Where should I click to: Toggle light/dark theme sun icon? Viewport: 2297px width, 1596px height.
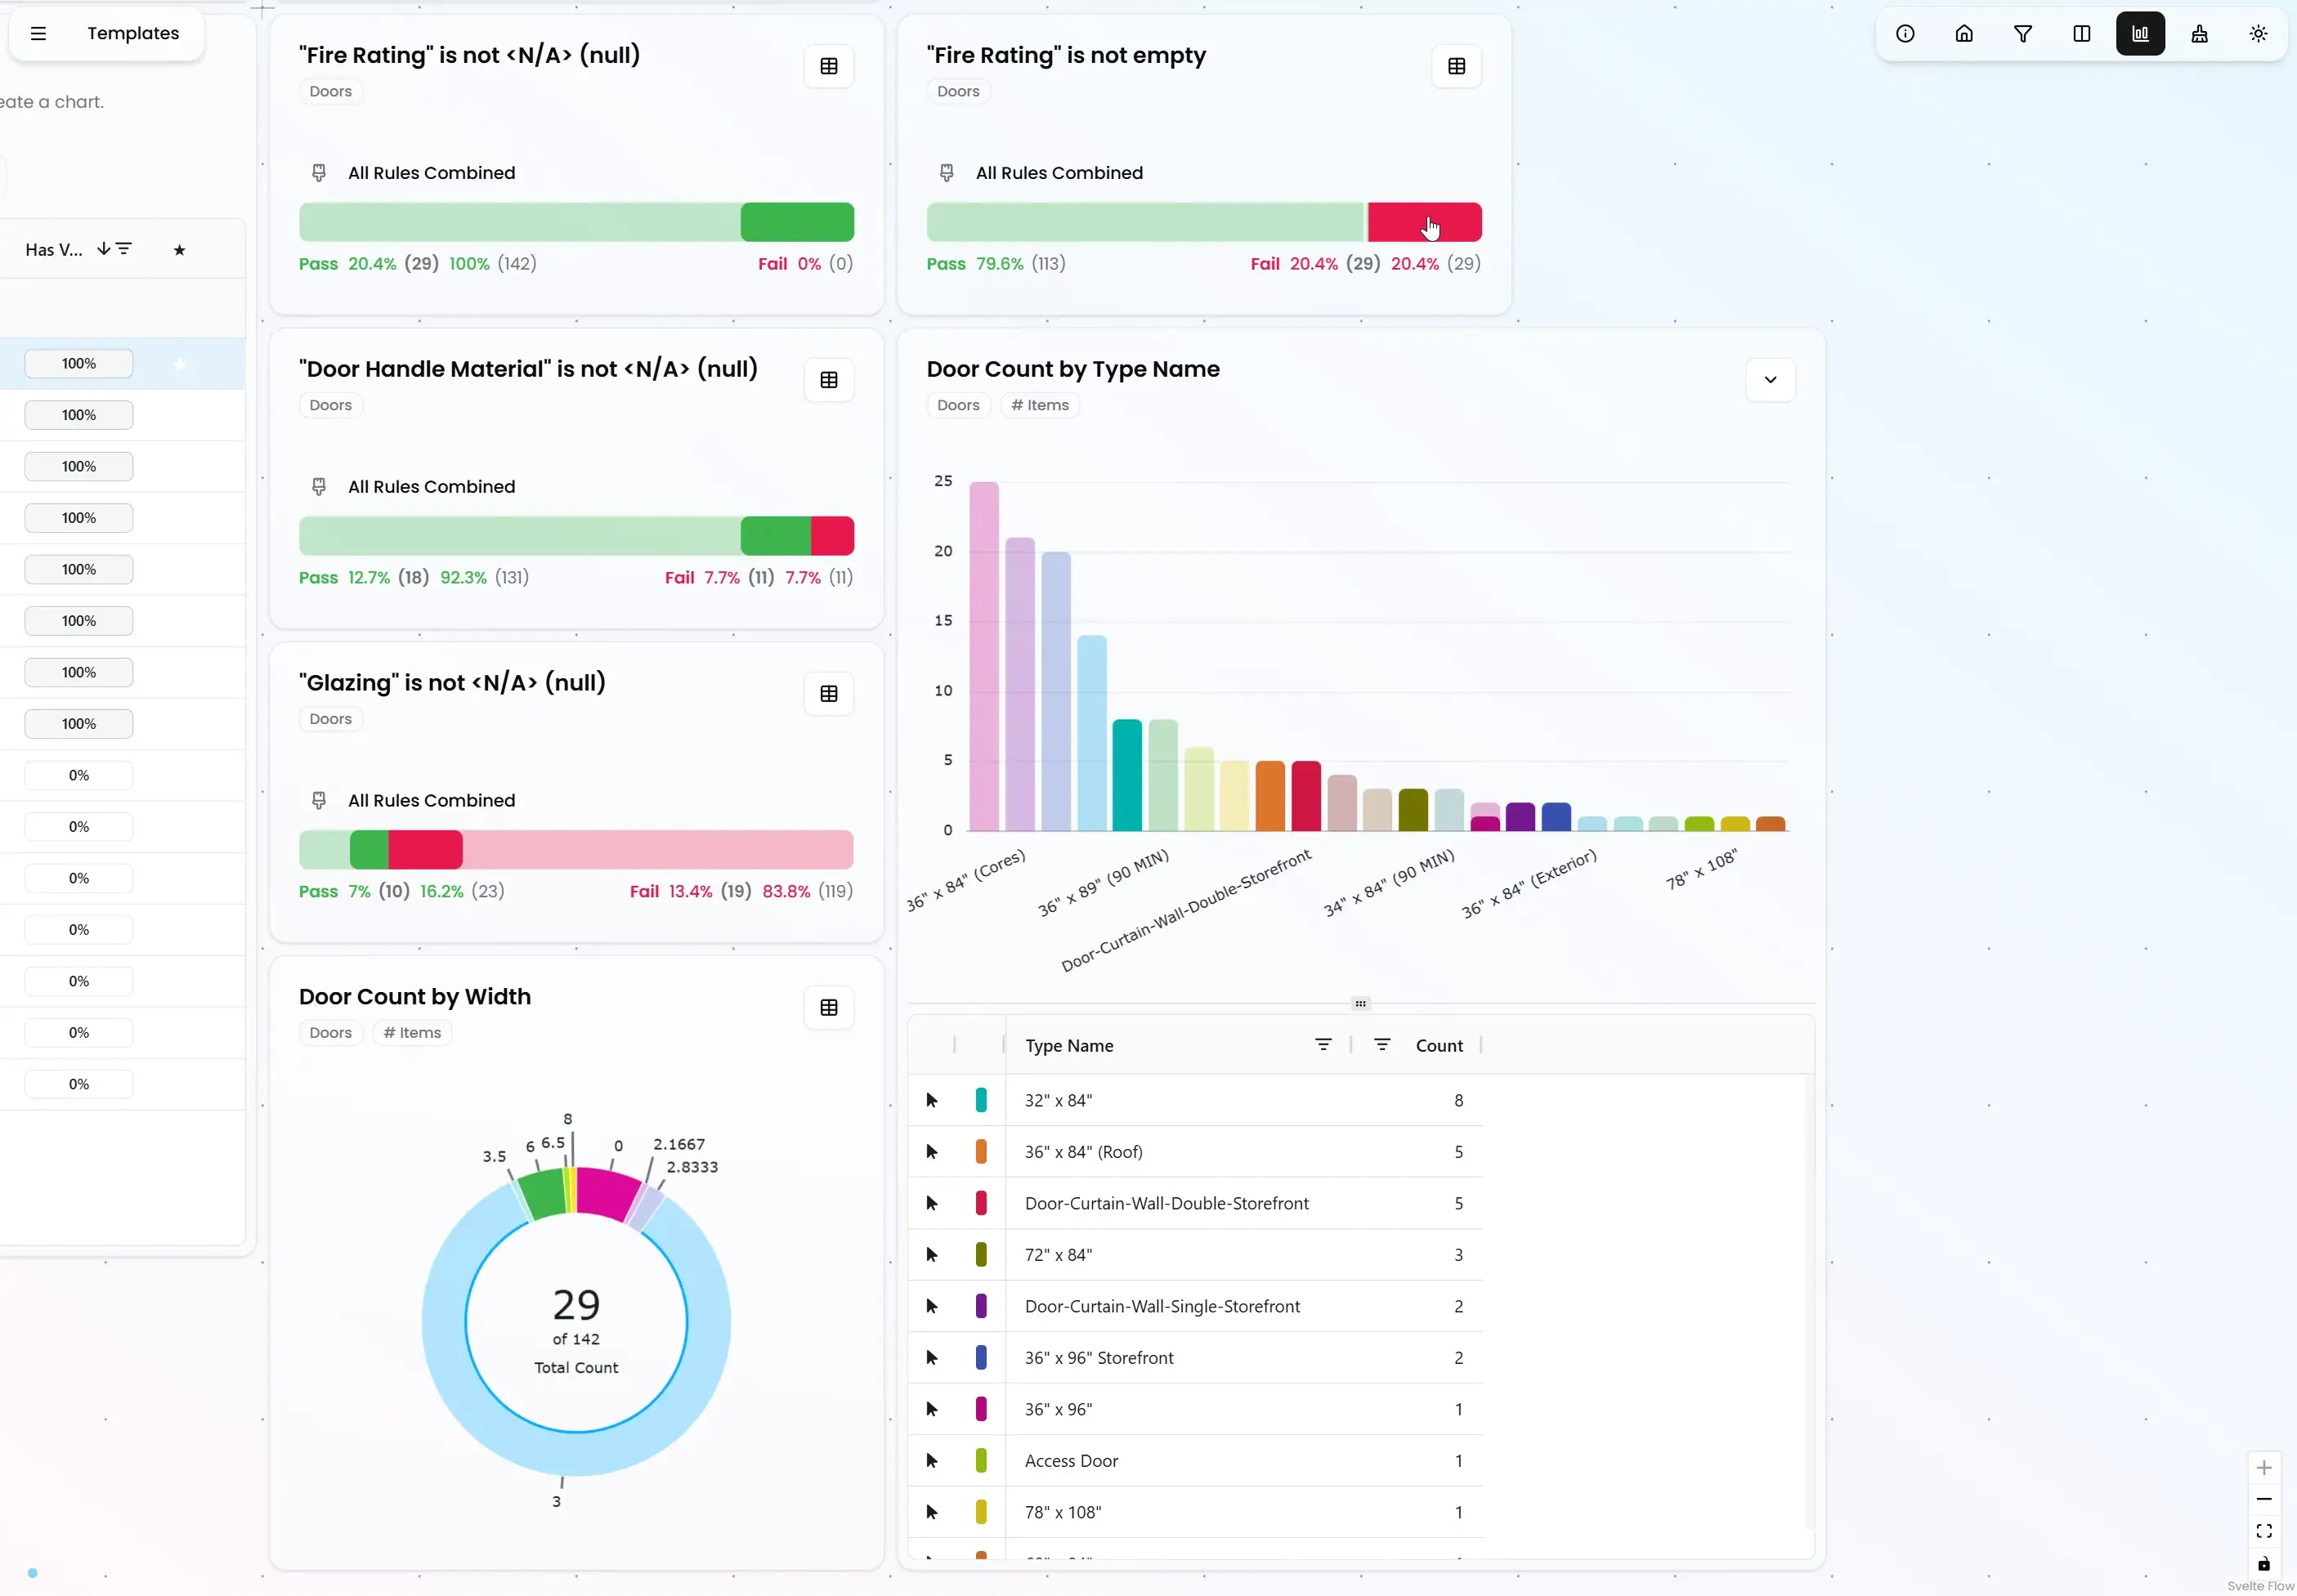tap(2258, 34)
